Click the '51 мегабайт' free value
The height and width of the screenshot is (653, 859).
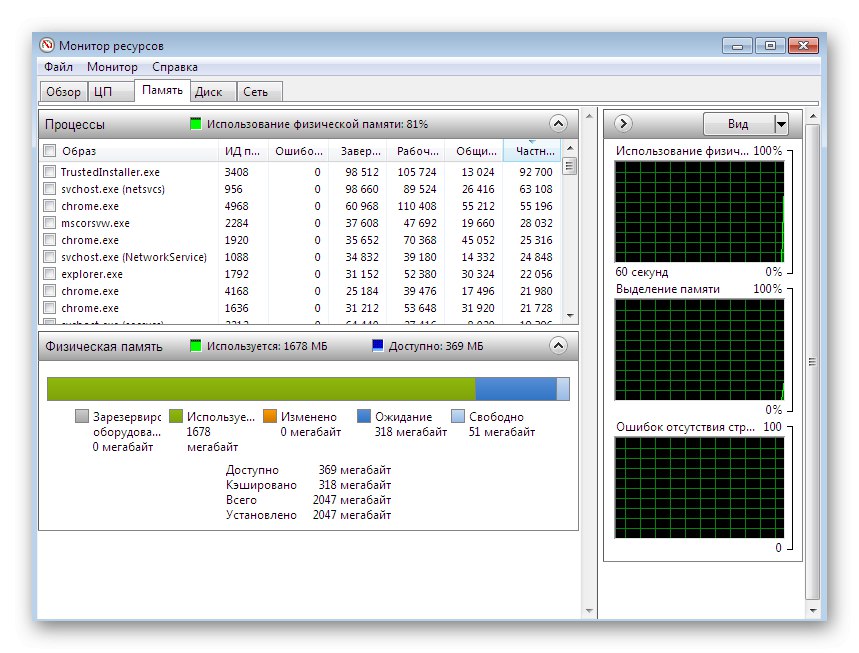[x=502, y=432]
